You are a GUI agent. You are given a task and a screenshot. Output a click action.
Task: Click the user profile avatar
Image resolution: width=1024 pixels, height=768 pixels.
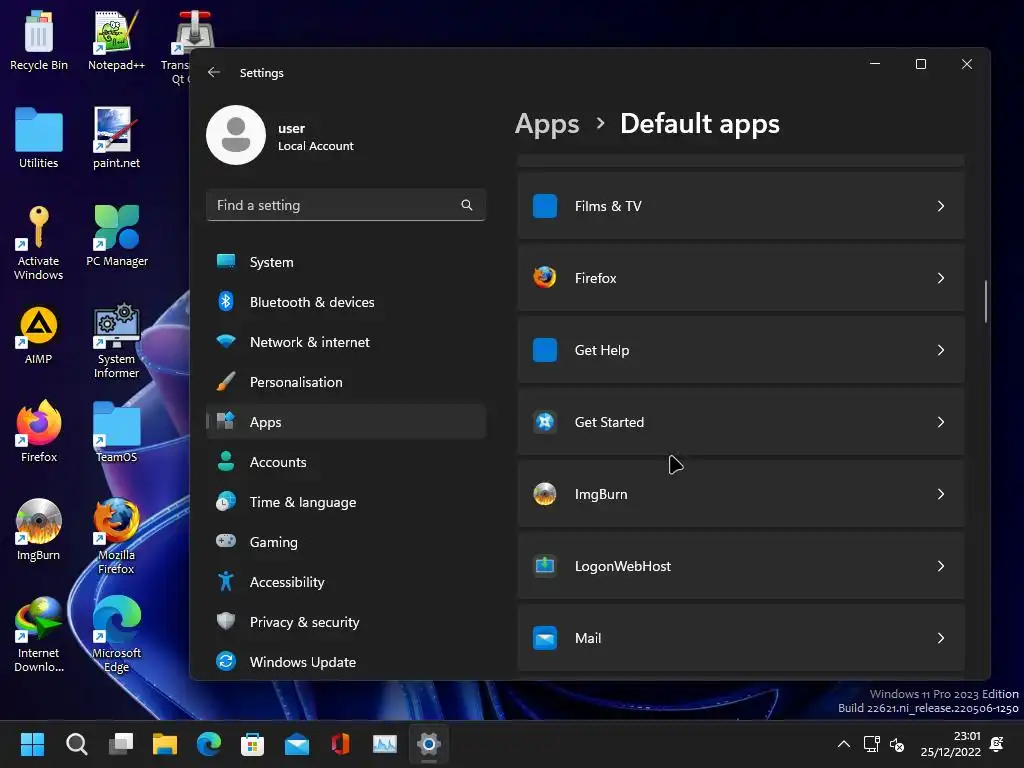coord(236,135)
